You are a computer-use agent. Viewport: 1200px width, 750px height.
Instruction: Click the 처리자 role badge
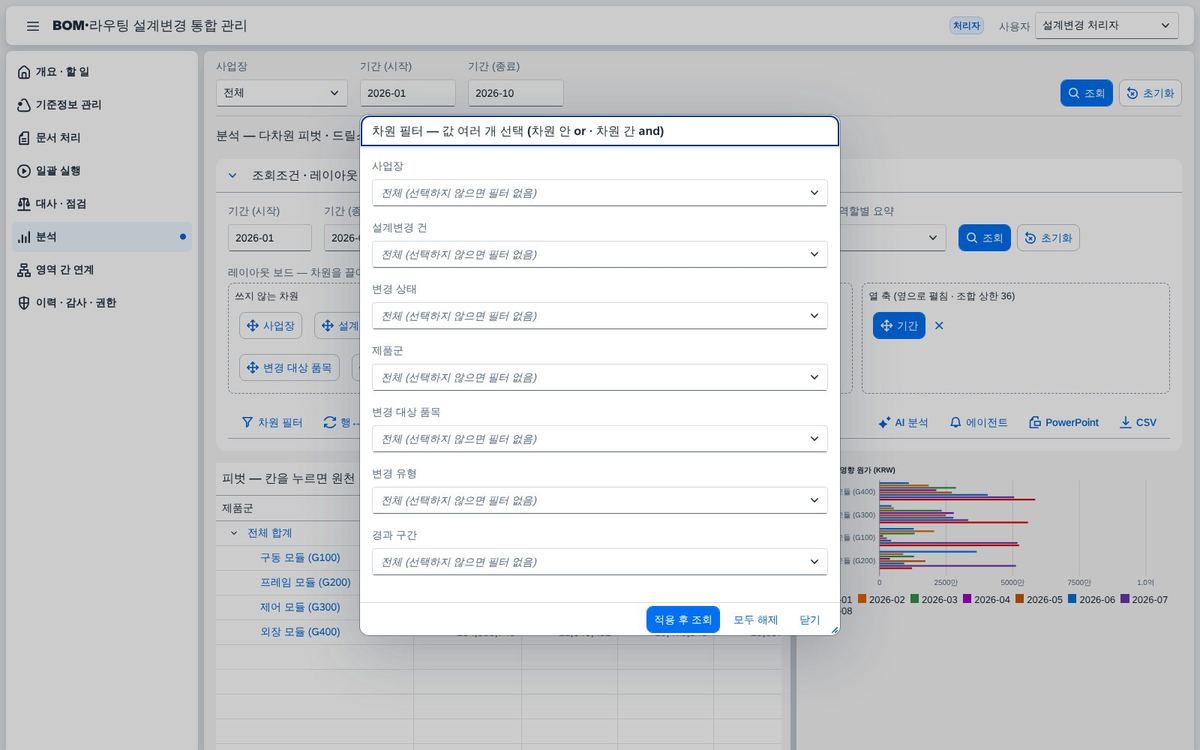(966, 26)
